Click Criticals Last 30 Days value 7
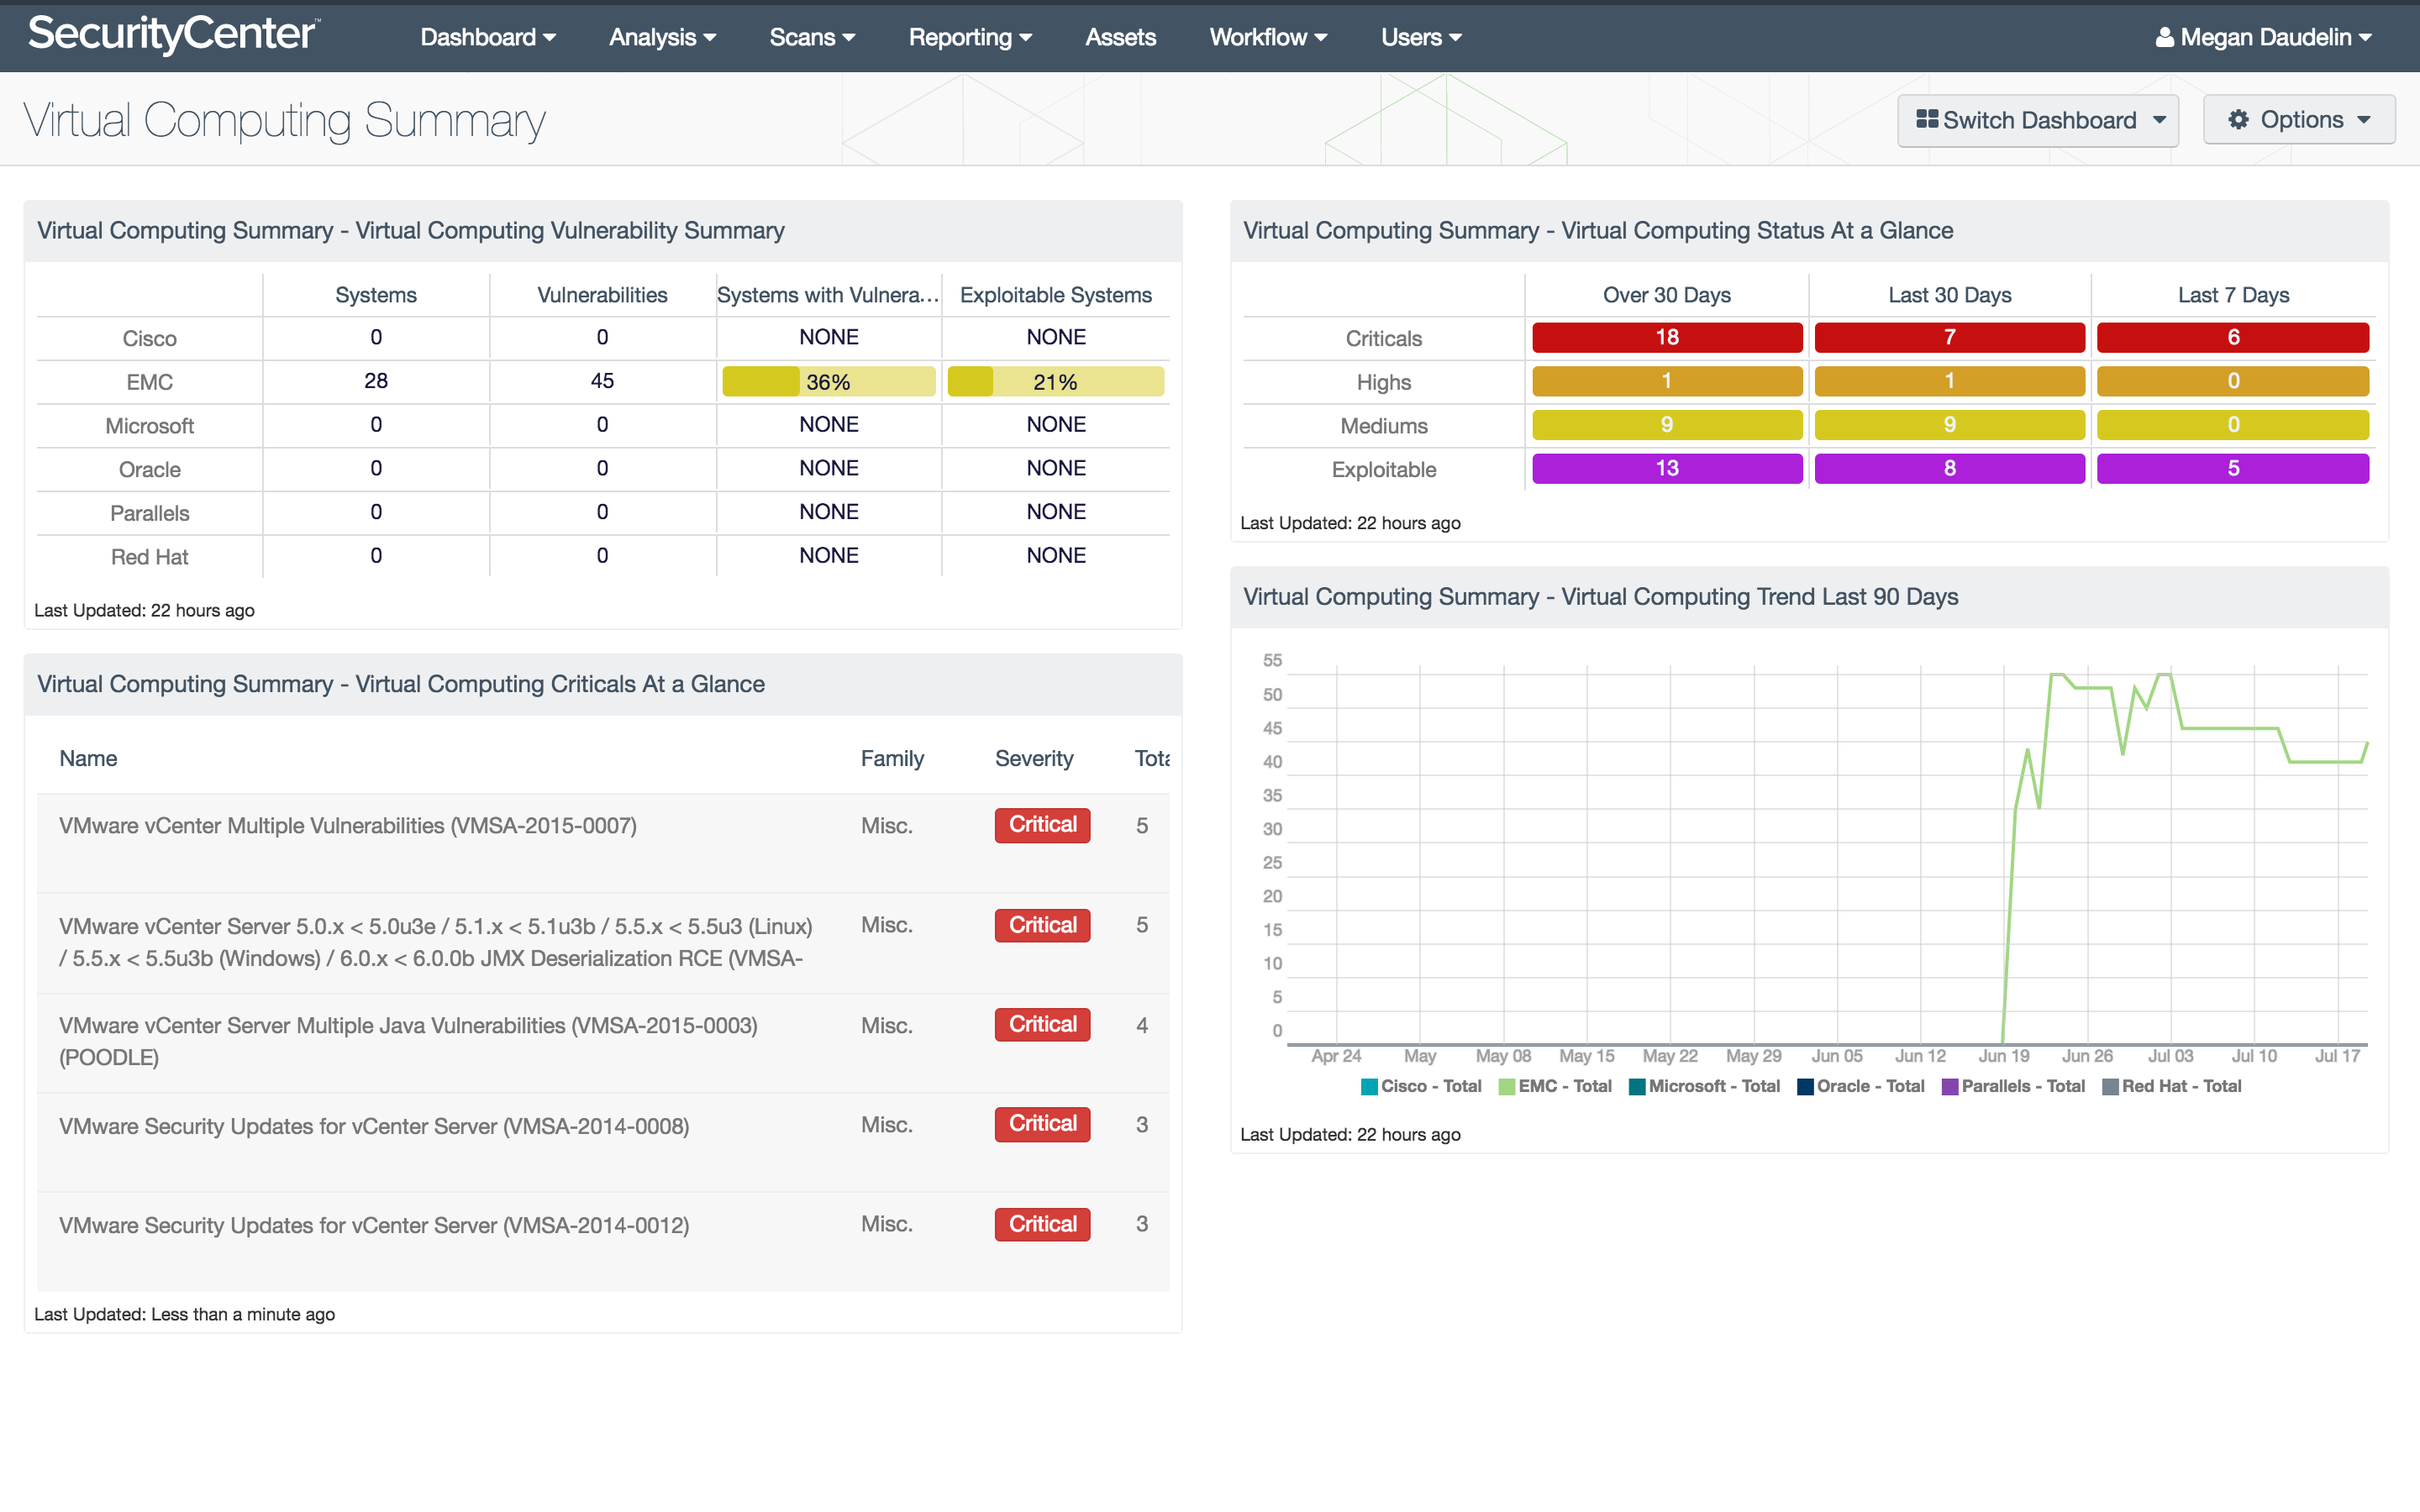Screen dimensions: 2420x1512 pos(1949,338)
